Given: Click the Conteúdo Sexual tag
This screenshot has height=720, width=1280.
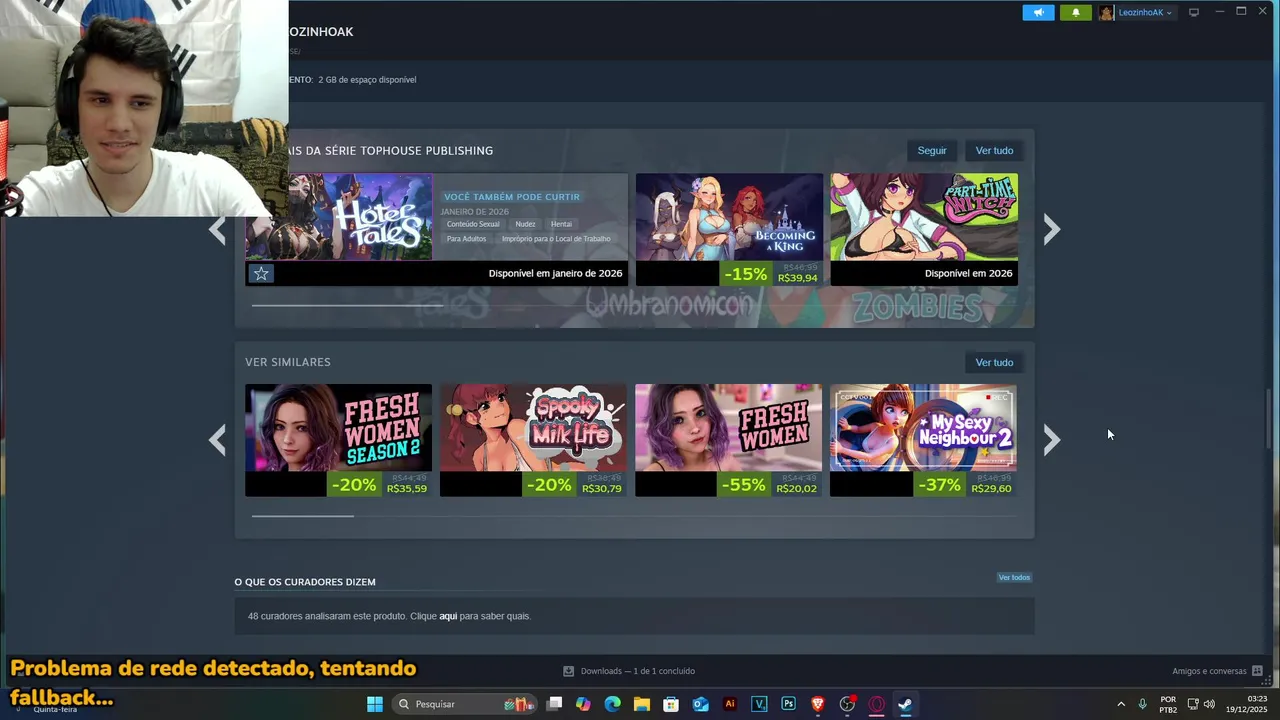Looking at the screenshot, I should tap(473, 224).
